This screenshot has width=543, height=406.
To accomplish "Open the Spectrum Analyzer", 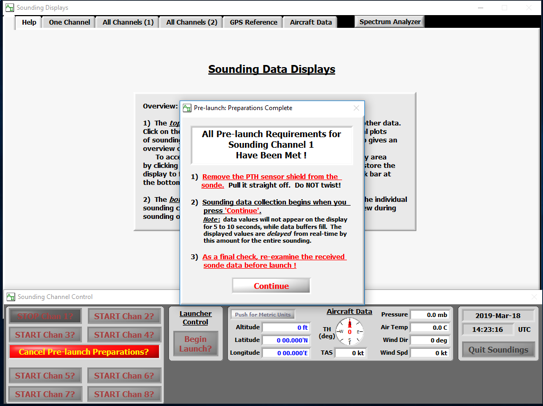I will click(x=390, y=21).
